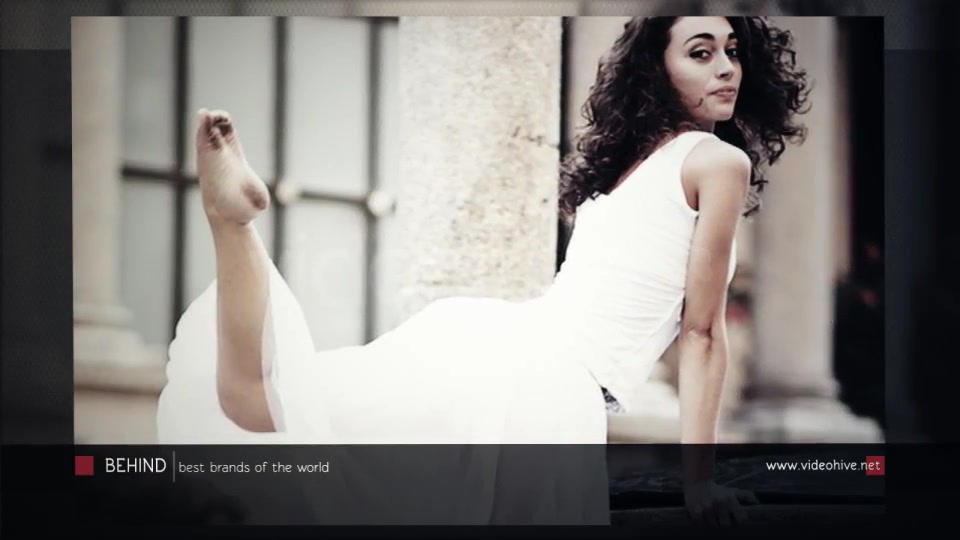Screen dimensions: 960x540
Task: Click the text "best brands of the world"
Action: click(x=253, y=467)
